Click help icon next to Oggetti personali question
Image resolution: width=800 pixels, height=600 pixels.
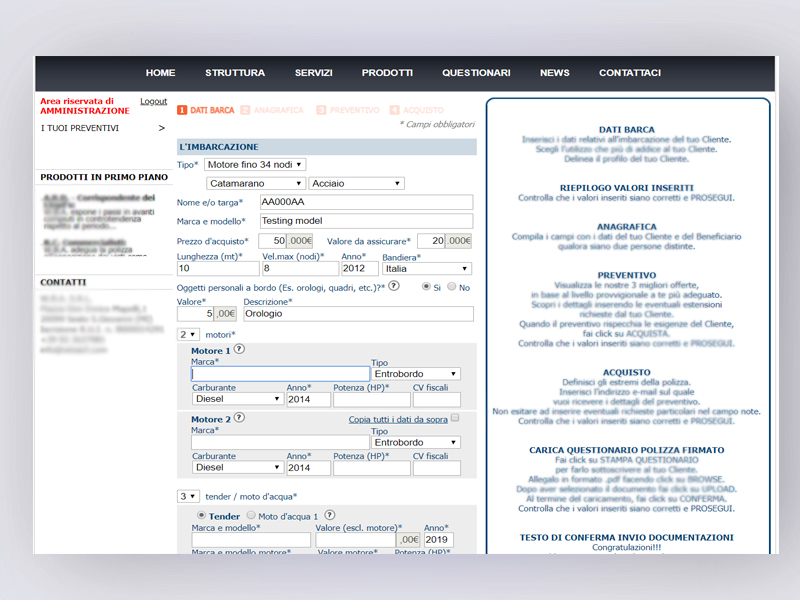pyautogui.click(x=394, y=286)
